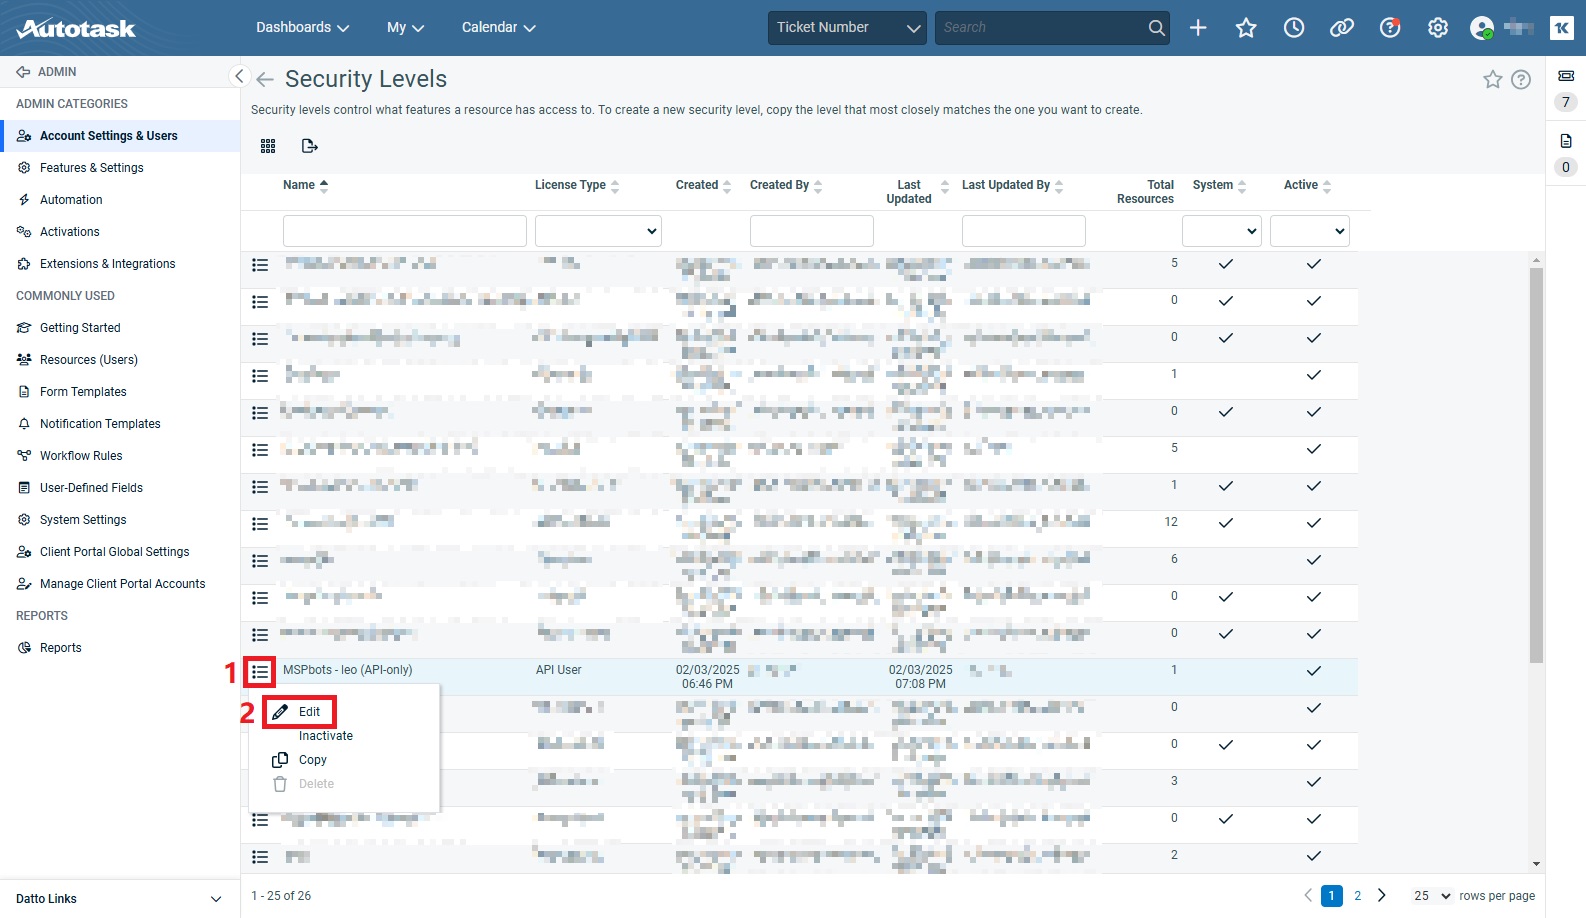This screenshot has width=1586, height=918.
Task: Open the License Type filter dropdown
Action: 598,231
